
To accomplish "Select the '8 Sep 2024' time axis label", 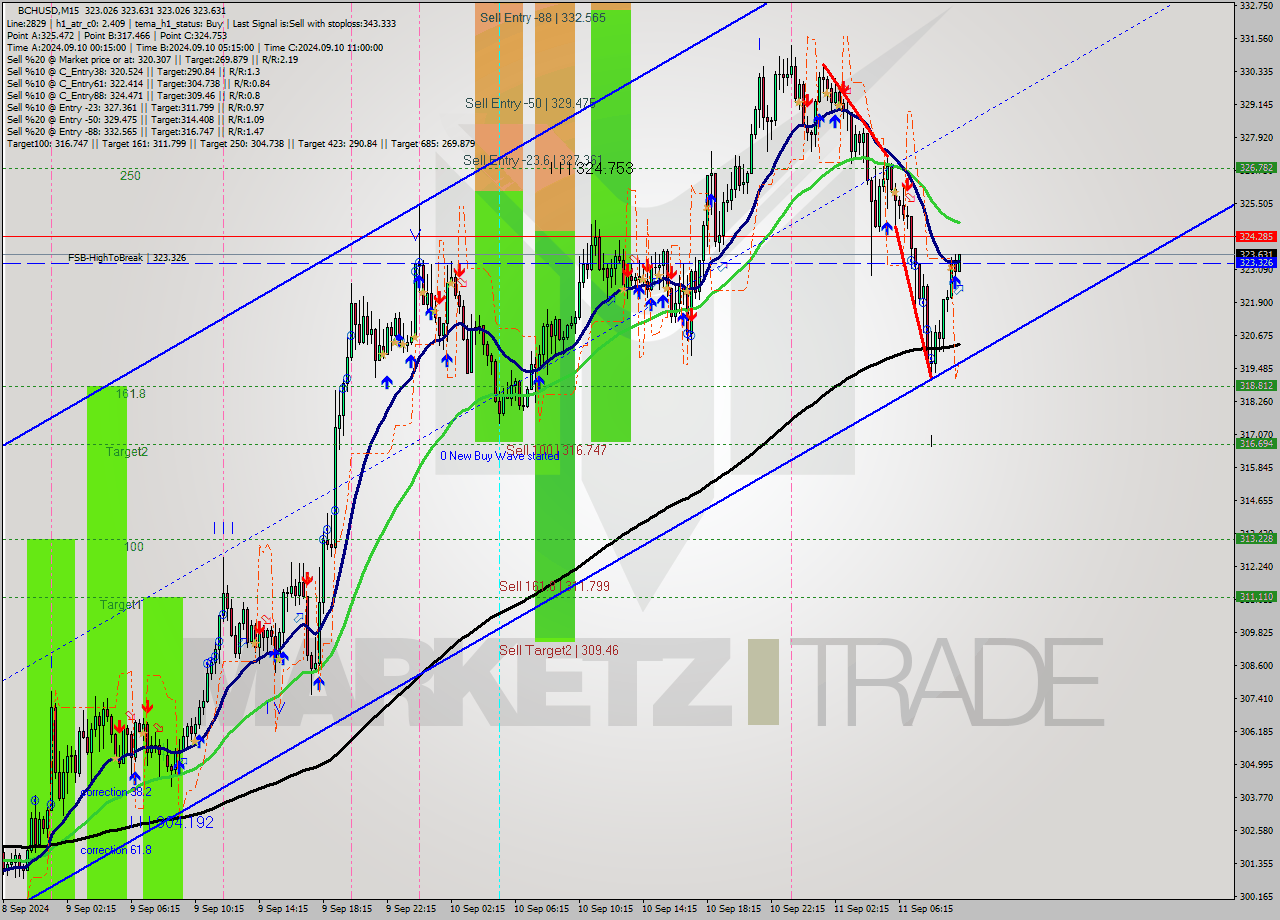I will (27, 909).
